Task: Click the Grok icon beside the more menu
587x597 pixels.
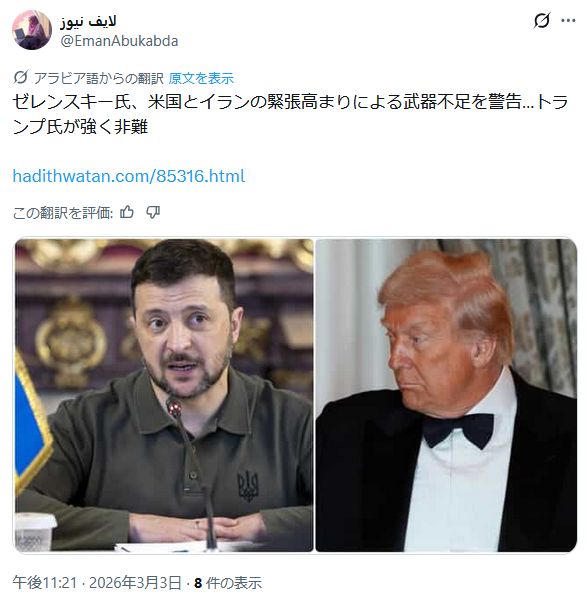Action: 541,21
